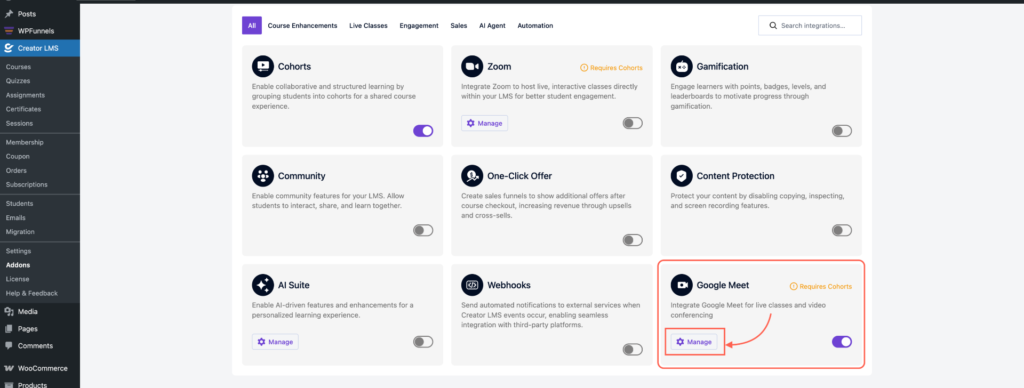Click the warning icon on Google Meet's Requires Cohorts
1024x388 pixels.
(793, 286)
